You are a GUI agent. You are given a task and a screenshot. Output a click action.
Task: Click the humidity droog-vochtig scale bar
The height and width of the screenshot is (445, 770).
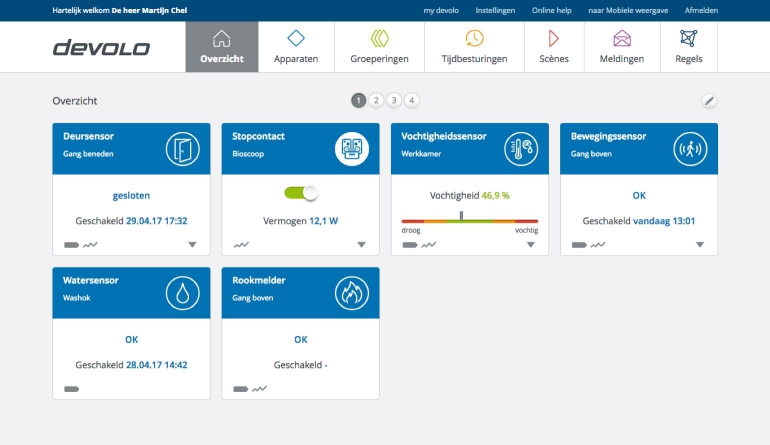click(469, 221)
